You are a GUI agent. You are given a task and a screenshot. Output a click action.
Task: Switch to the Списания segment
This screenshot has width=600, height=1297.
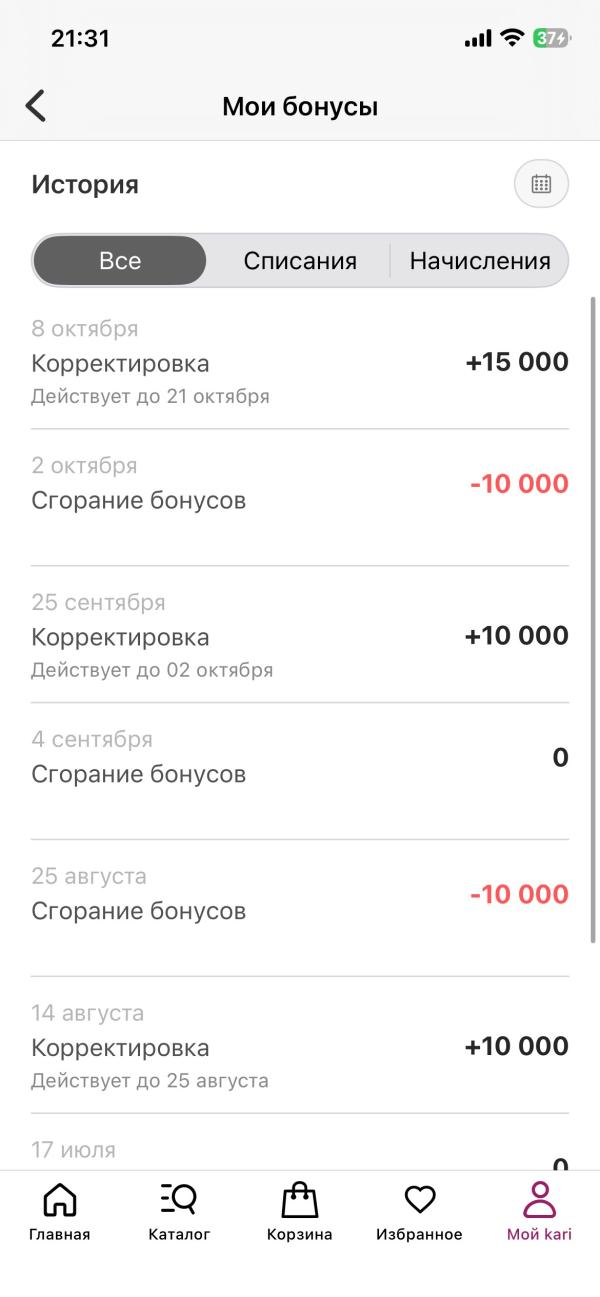coord(300,261)
